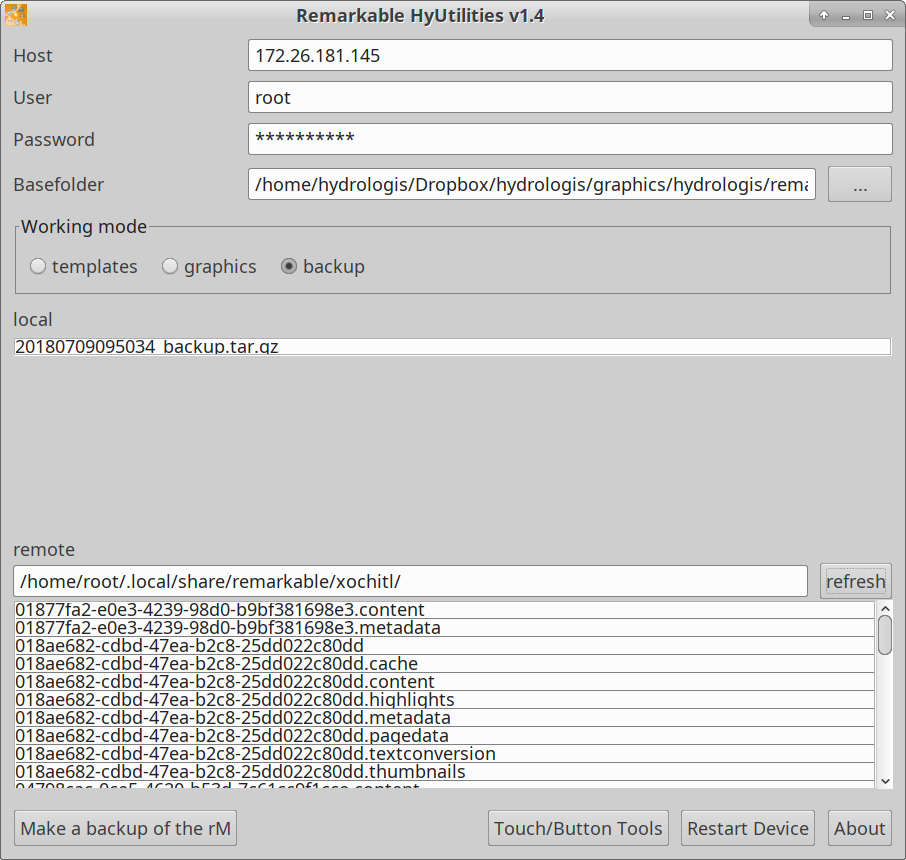The image size is (906, 860).
Task: Select the 018ae682-cdbd-47ea-b2c8-25dd022c80dd folder row
Action: (x=444, y=646)
